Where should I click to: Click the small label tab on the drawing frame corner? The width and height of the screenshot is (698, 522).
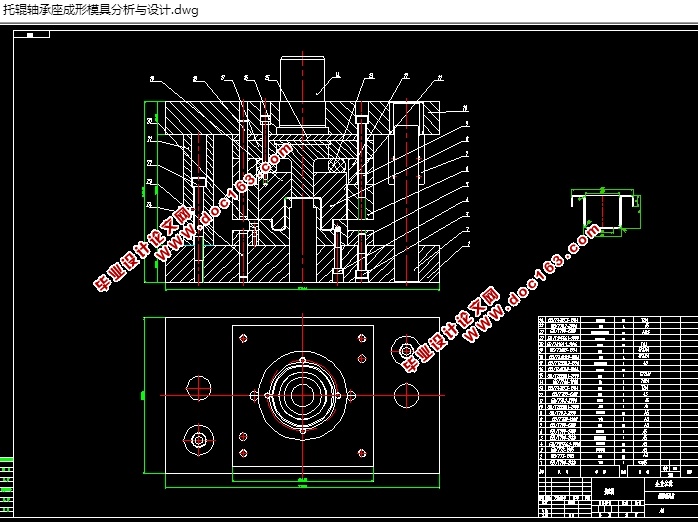pos(32,34)
